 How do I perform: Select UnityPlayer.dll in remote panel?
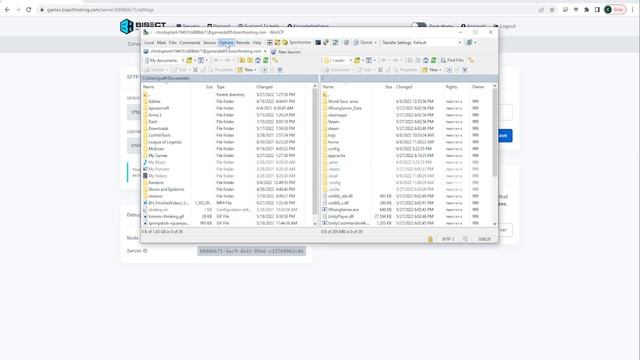pos(340,216)
